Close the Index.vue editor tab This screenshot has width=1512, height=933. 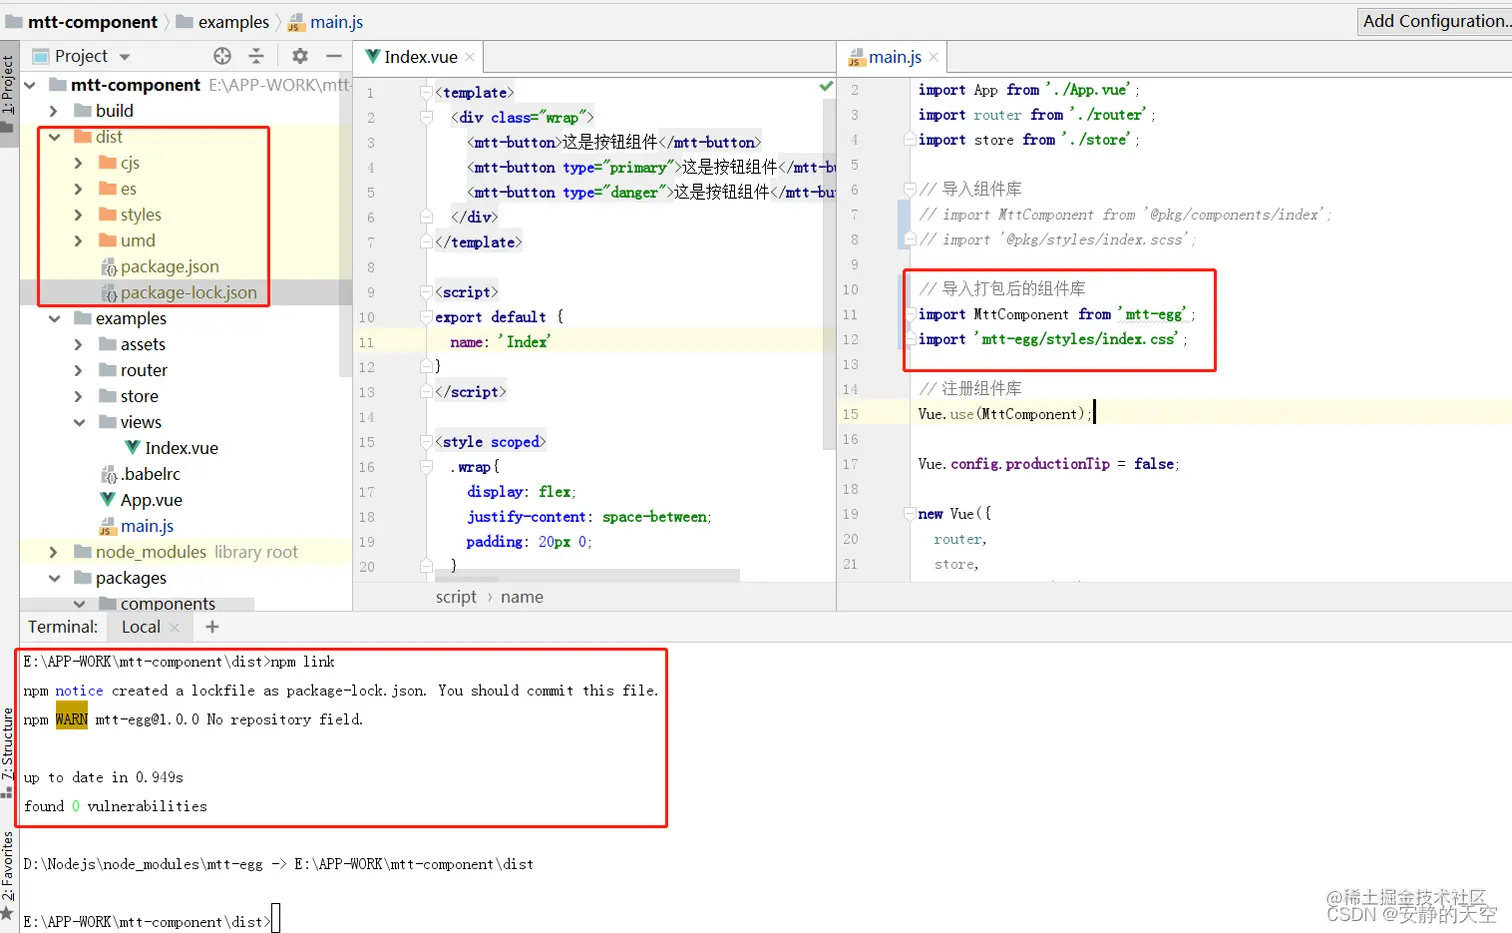pyautogui.click(x=470, y=57)
